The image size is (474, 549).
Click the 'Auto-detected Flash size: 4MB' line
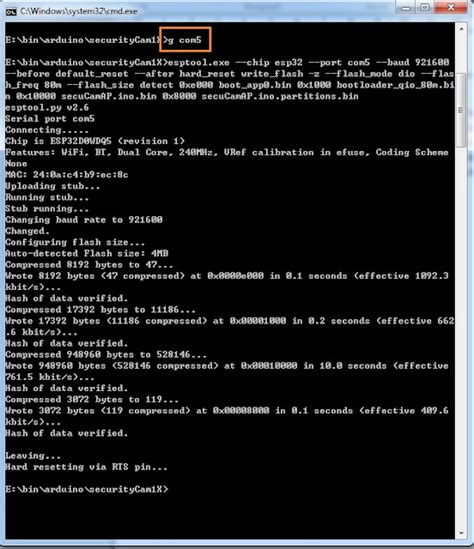87,253
